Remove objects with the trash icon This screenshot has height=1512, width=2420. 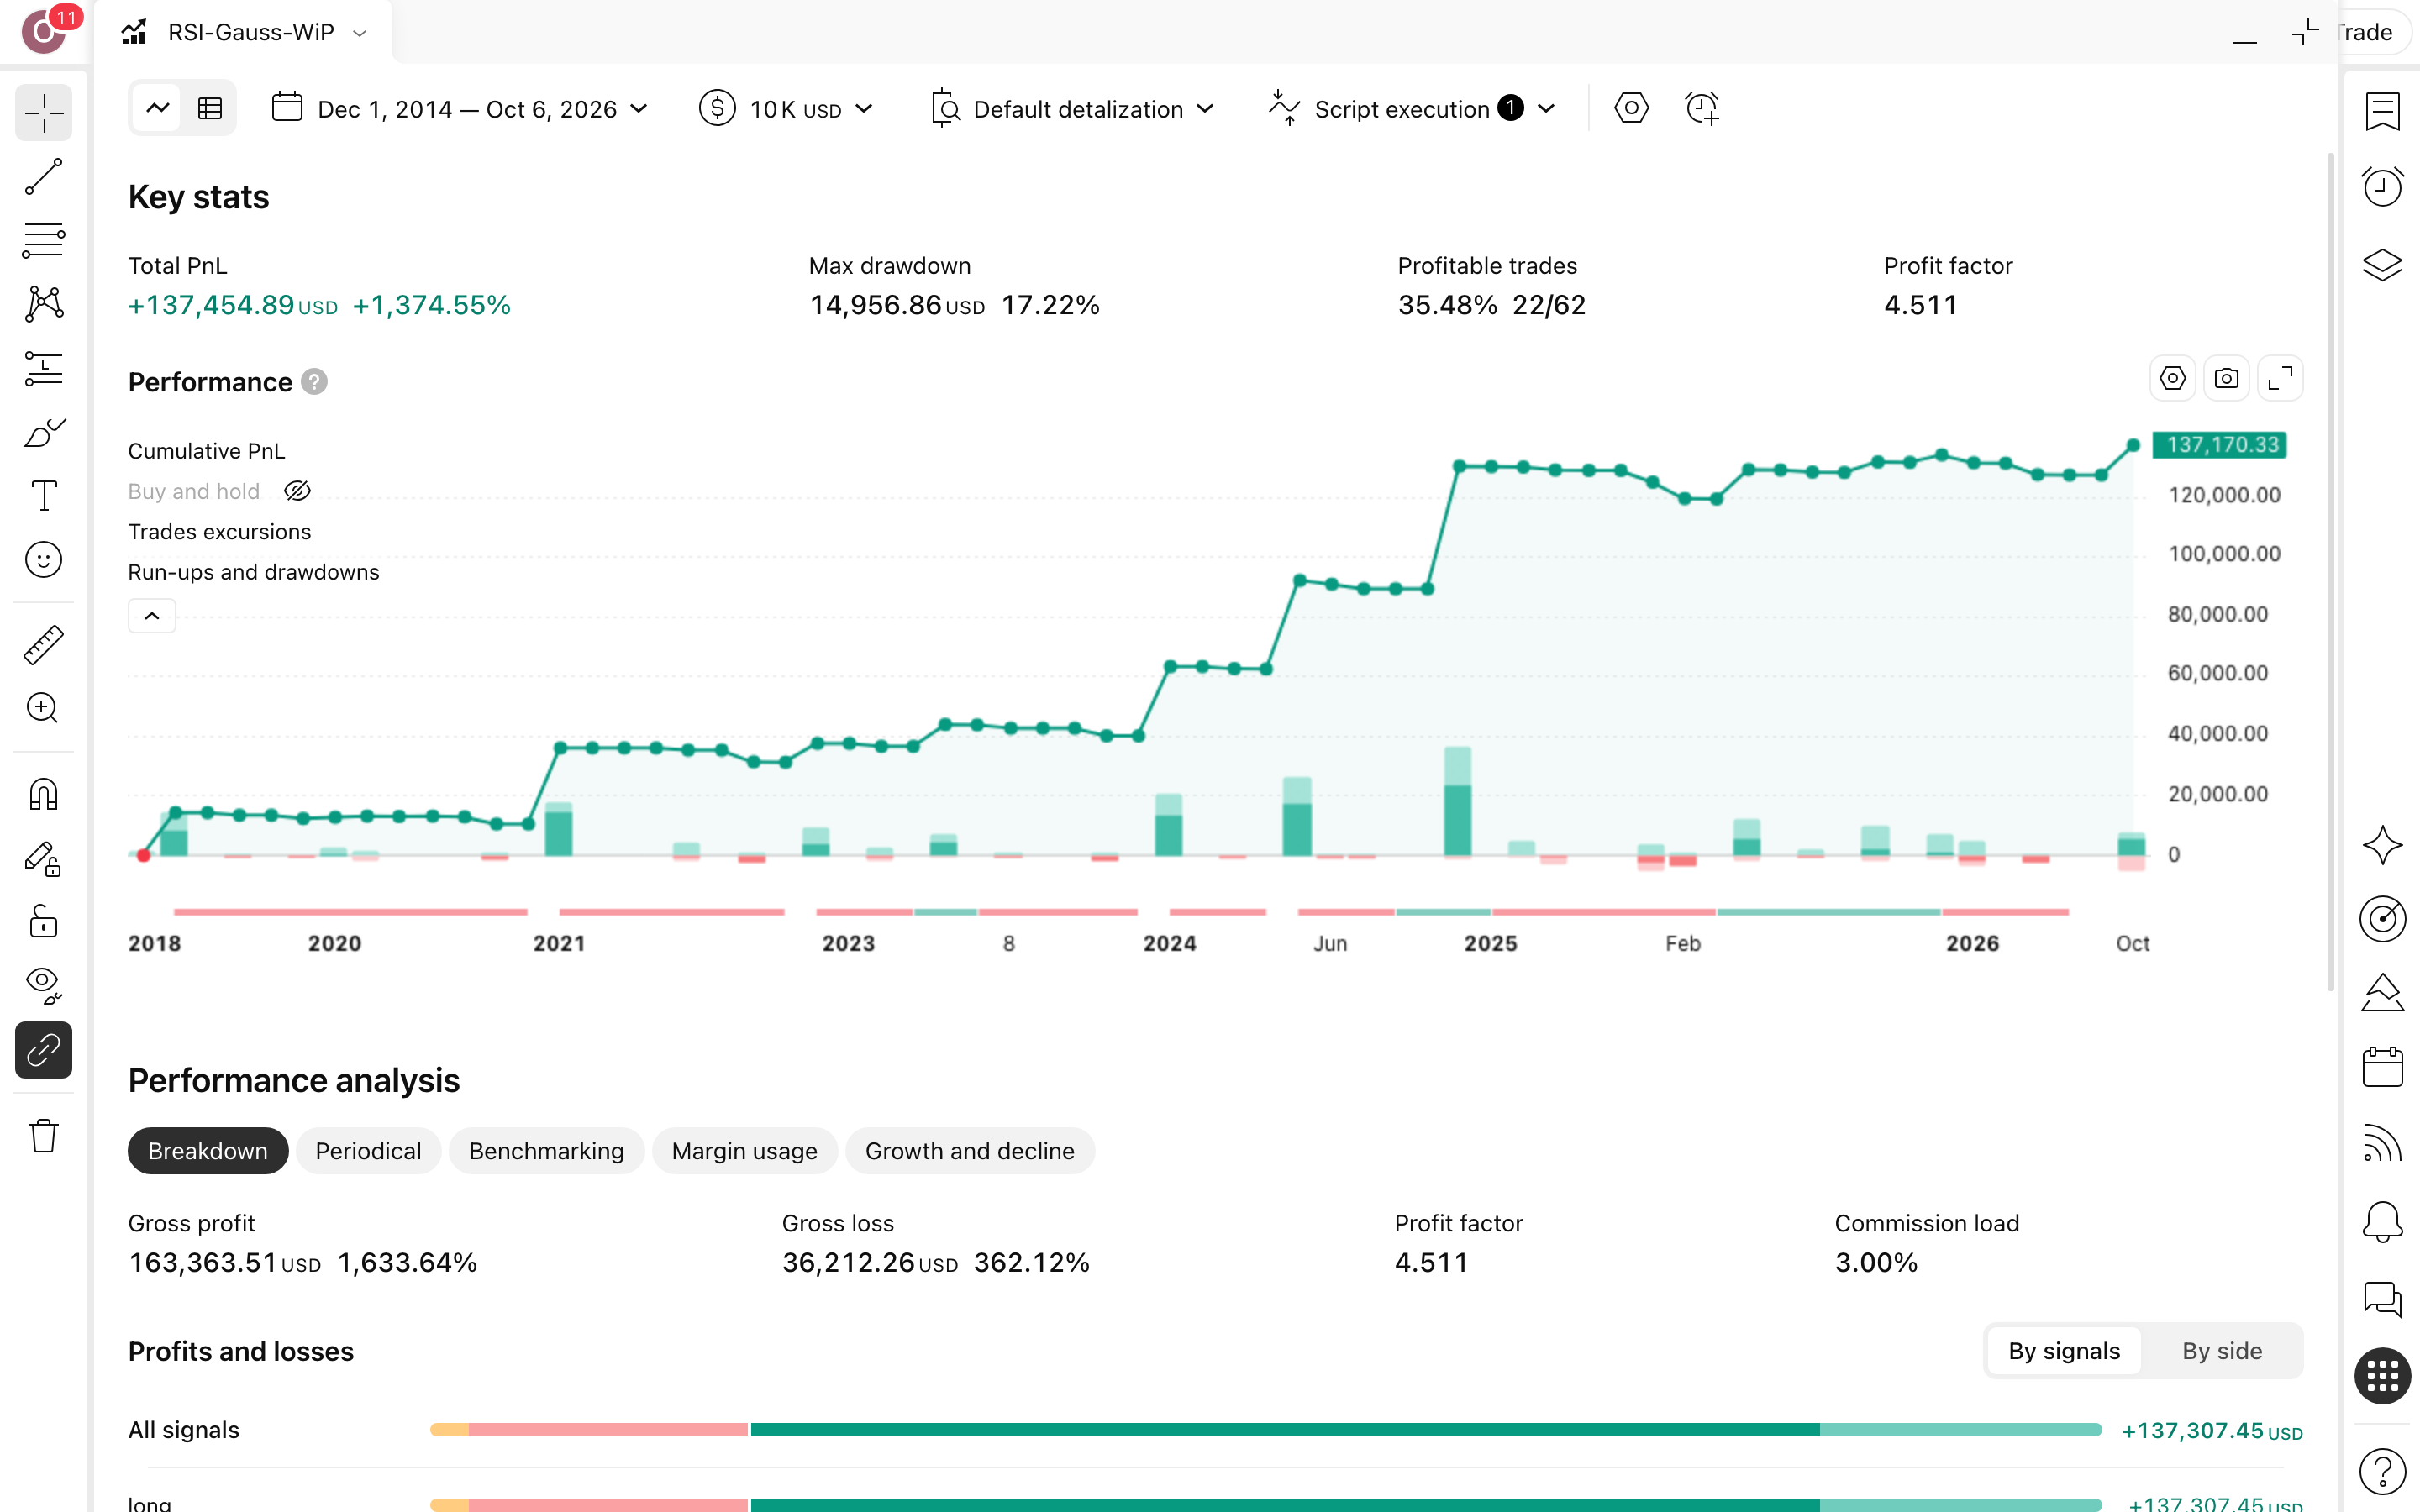44,1135
